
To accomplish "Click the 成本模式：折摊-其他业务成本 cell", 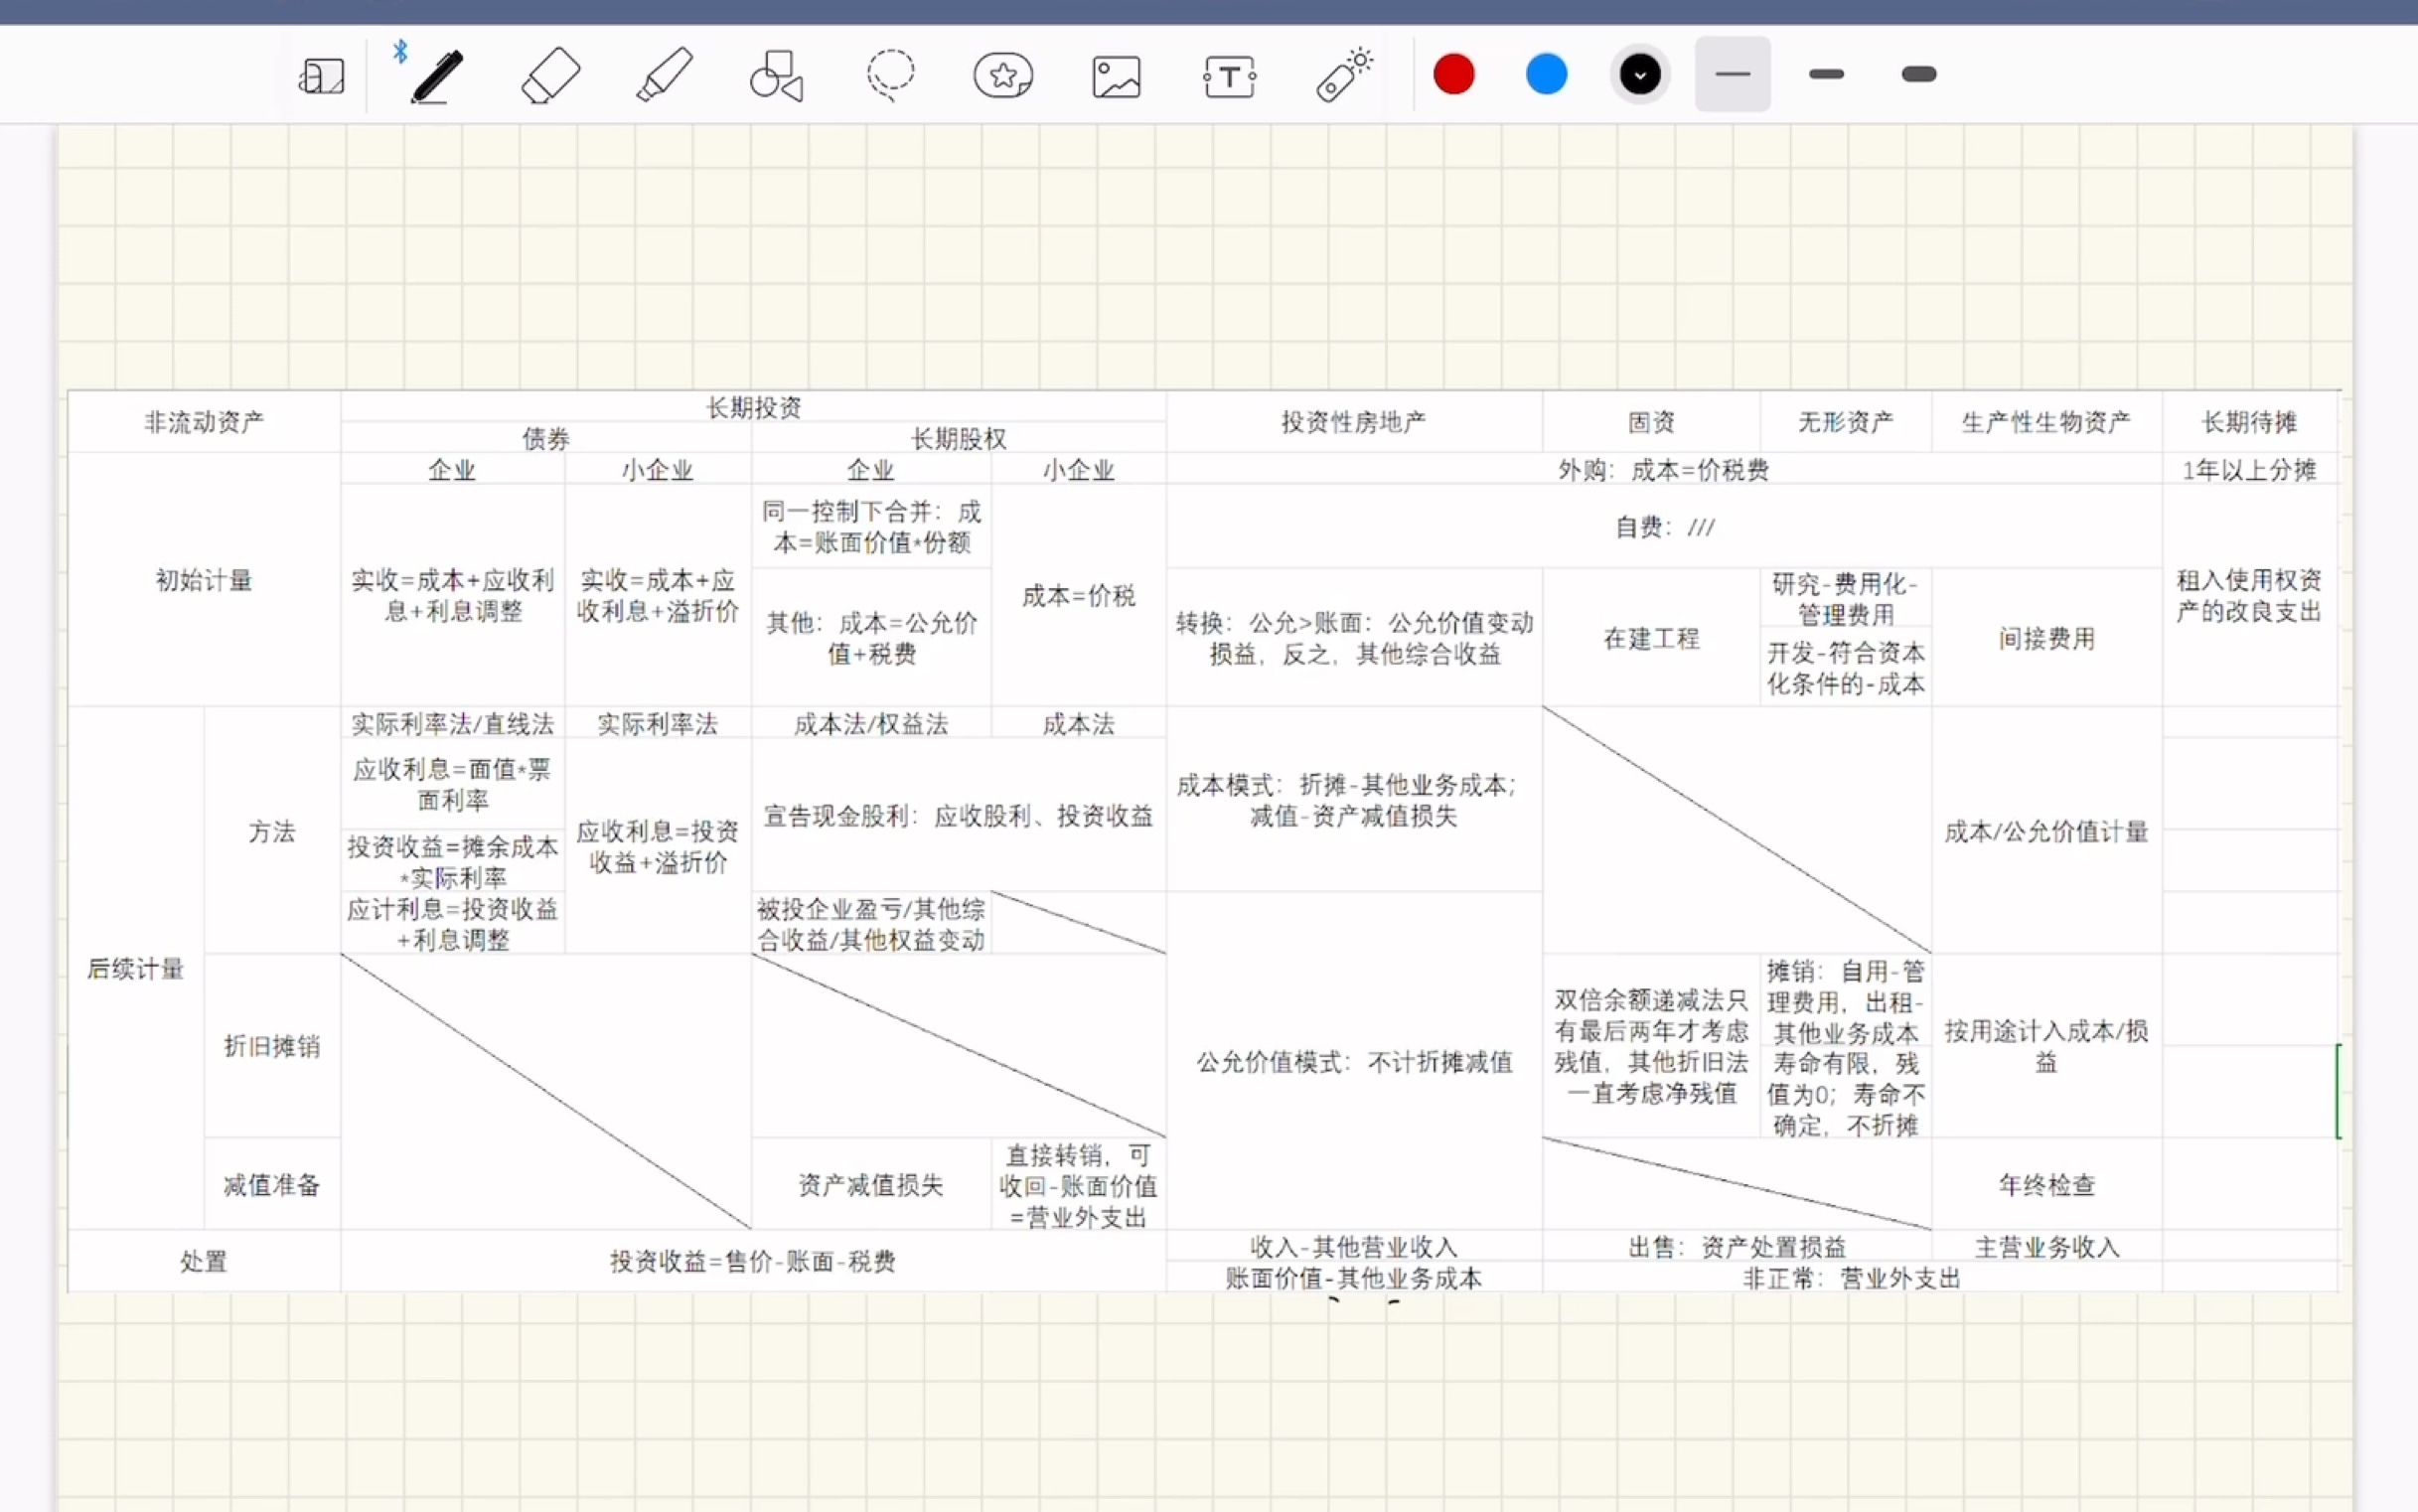I will pyautogui.click(x=1353, y=800).
